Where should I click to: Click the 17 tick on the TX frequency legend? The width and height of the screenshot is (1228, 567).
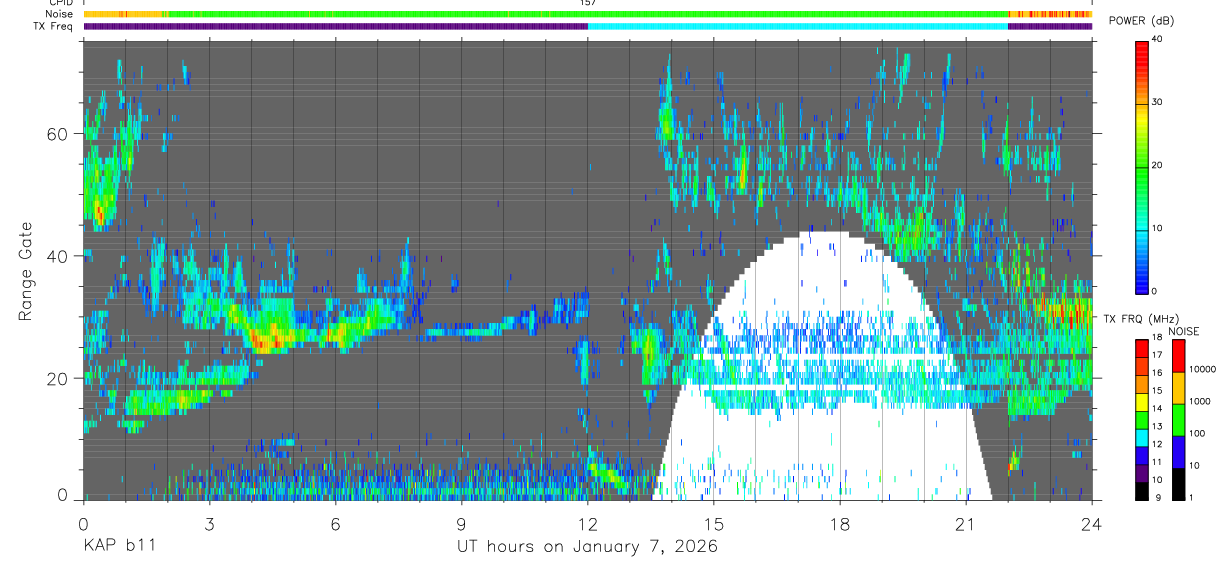(1159, 354)
